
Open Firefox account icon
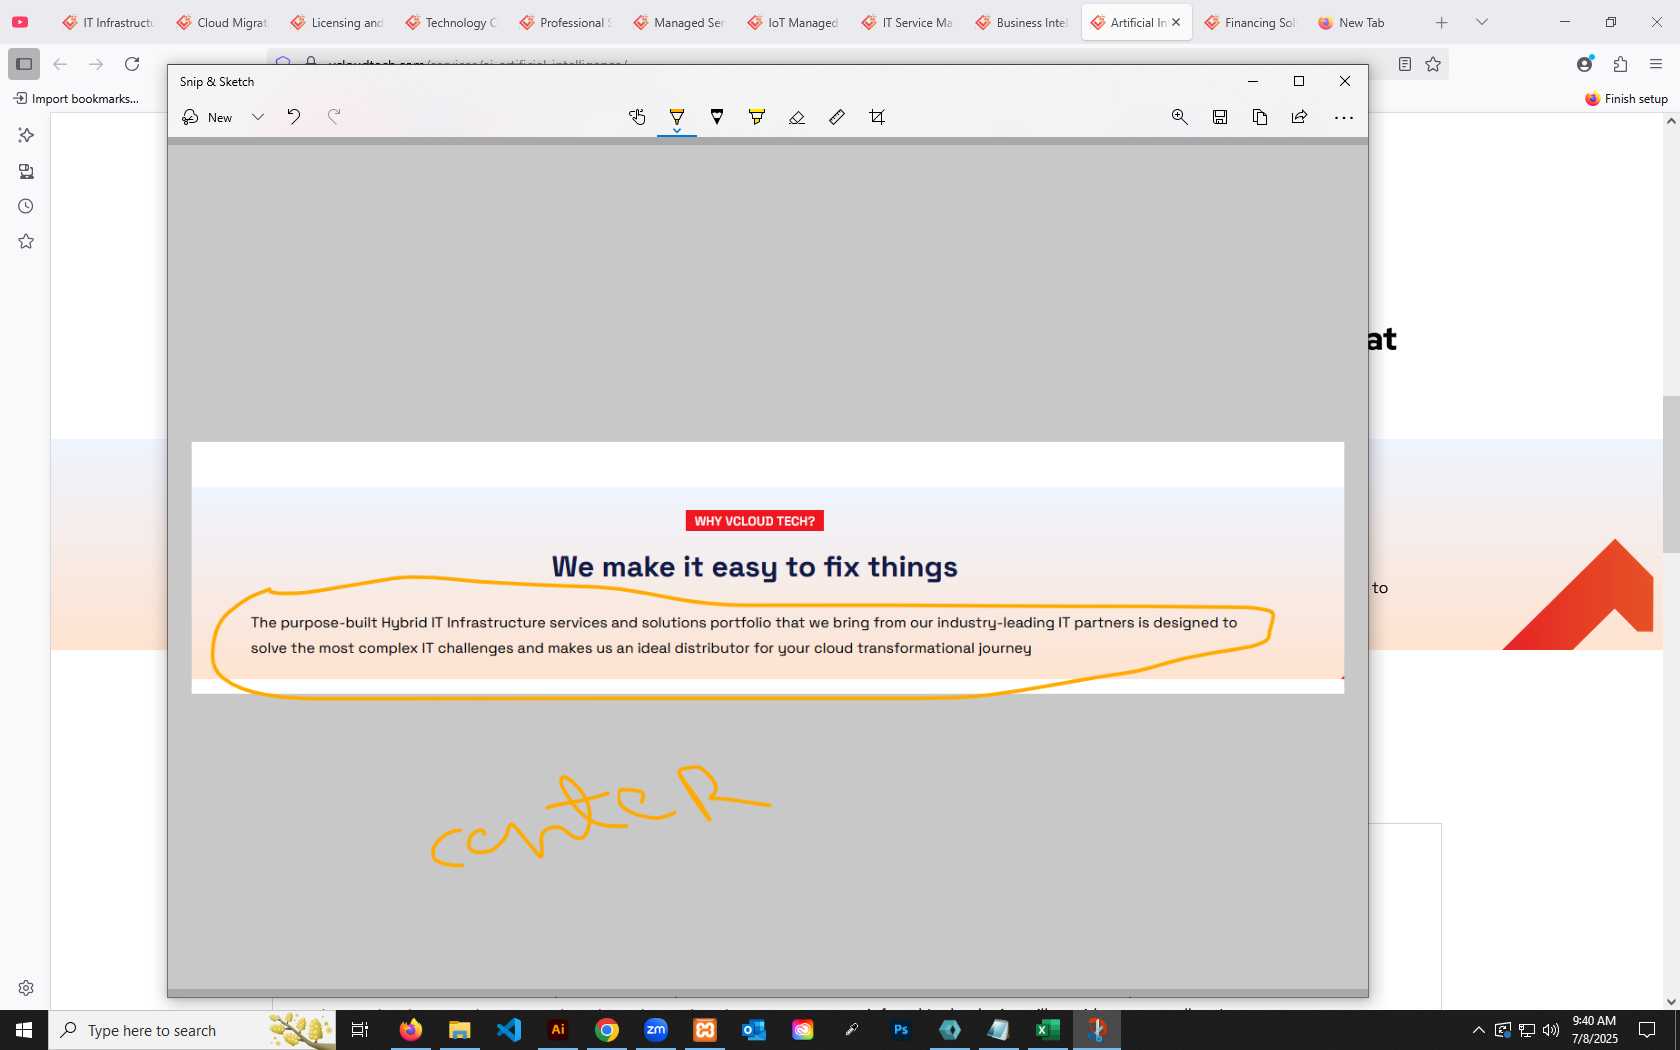coord(1585,64)
